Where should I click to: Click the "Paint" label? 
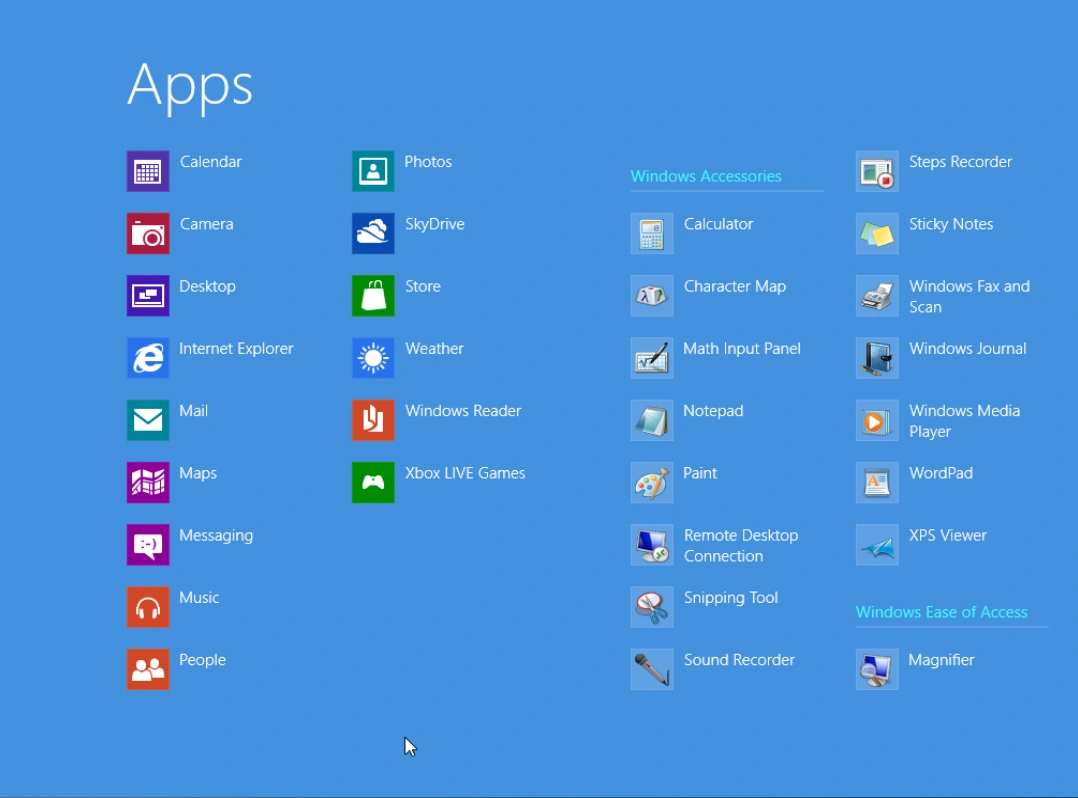[x=700, y=474]
